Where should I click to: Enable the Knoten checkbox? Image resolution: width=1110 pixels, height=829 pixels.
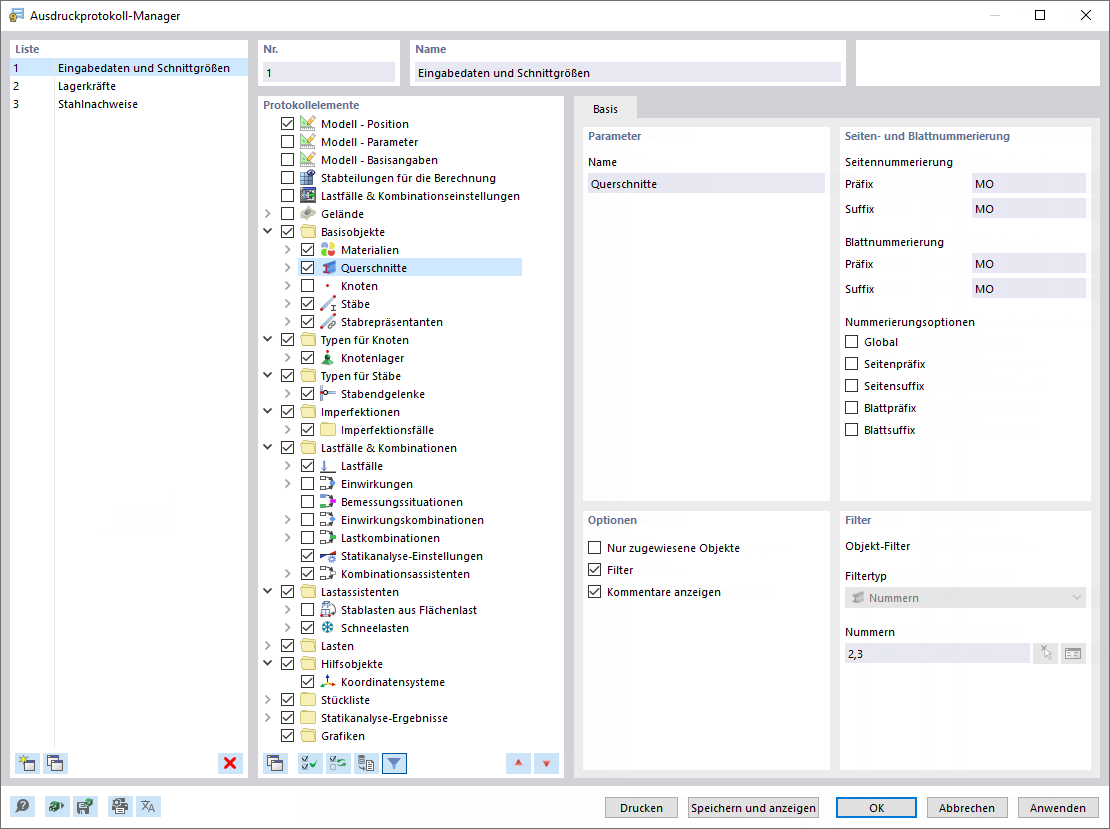click(x=307, y=286)
